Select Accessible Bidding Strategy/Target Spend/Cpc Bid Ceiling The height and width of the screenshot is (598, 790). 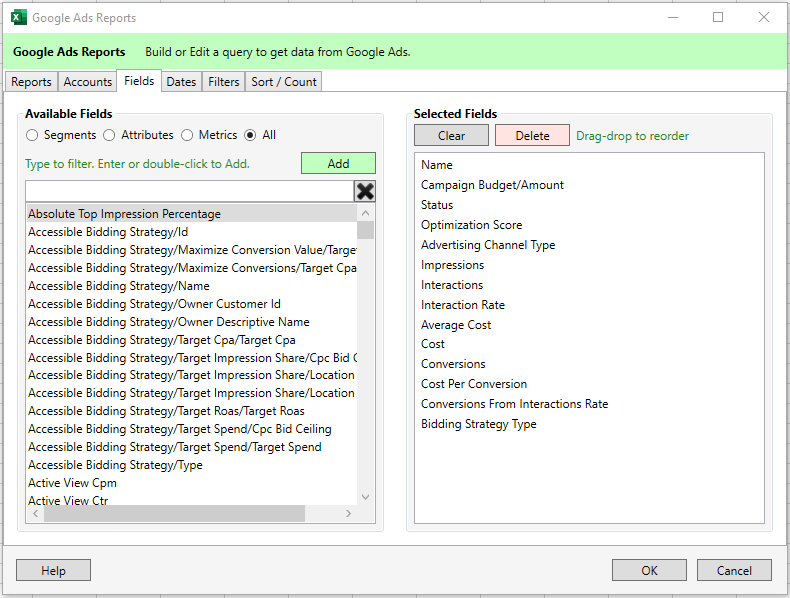pos(191,429)
